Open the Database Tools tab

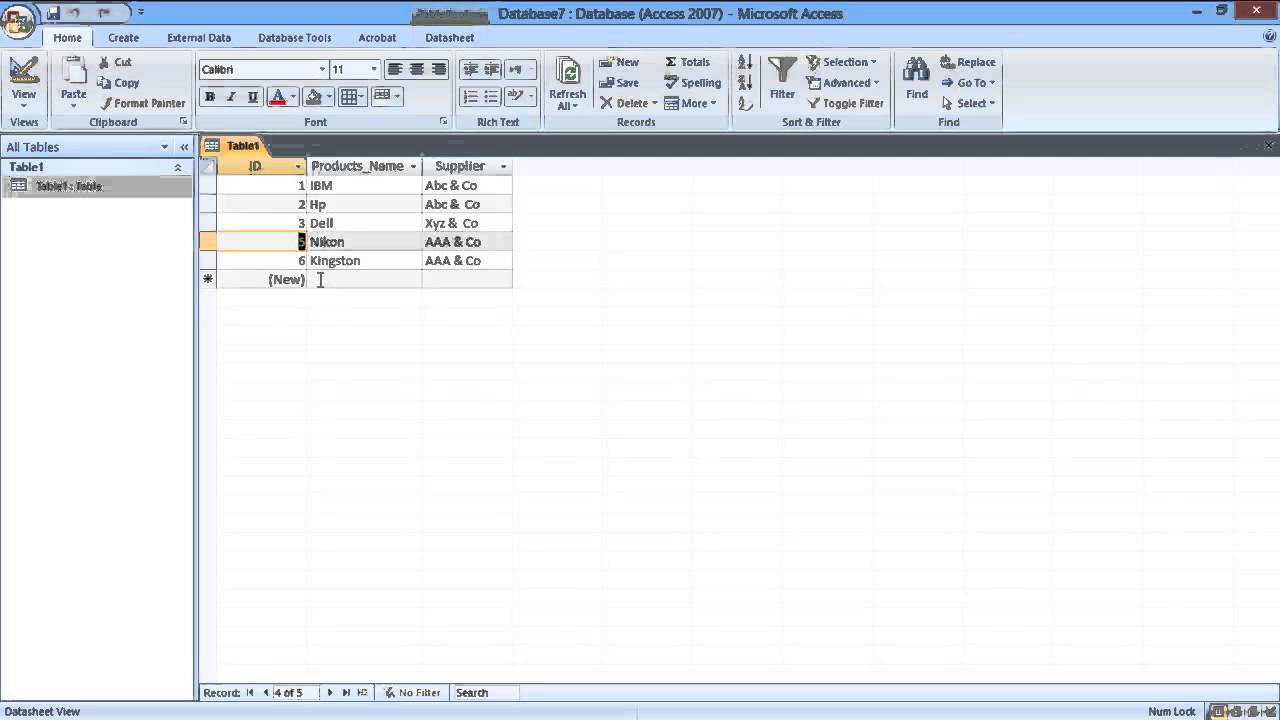pos(295,38)
